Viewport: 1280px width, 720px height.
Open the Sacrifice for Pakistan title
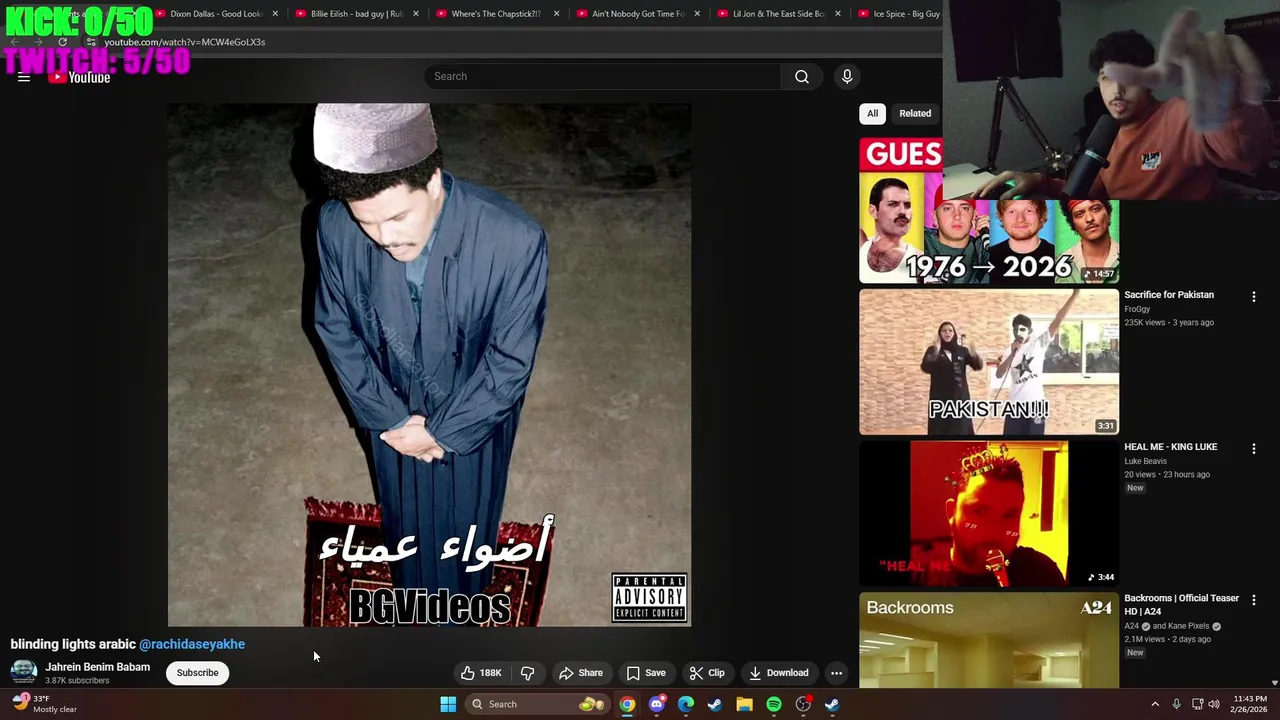(1169, 295)
